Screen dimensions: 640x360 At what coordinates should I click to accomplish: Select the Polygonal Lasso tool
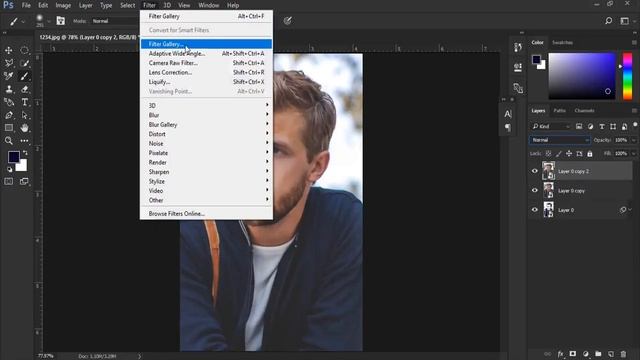pyautogui.click(x=9, y=63)
